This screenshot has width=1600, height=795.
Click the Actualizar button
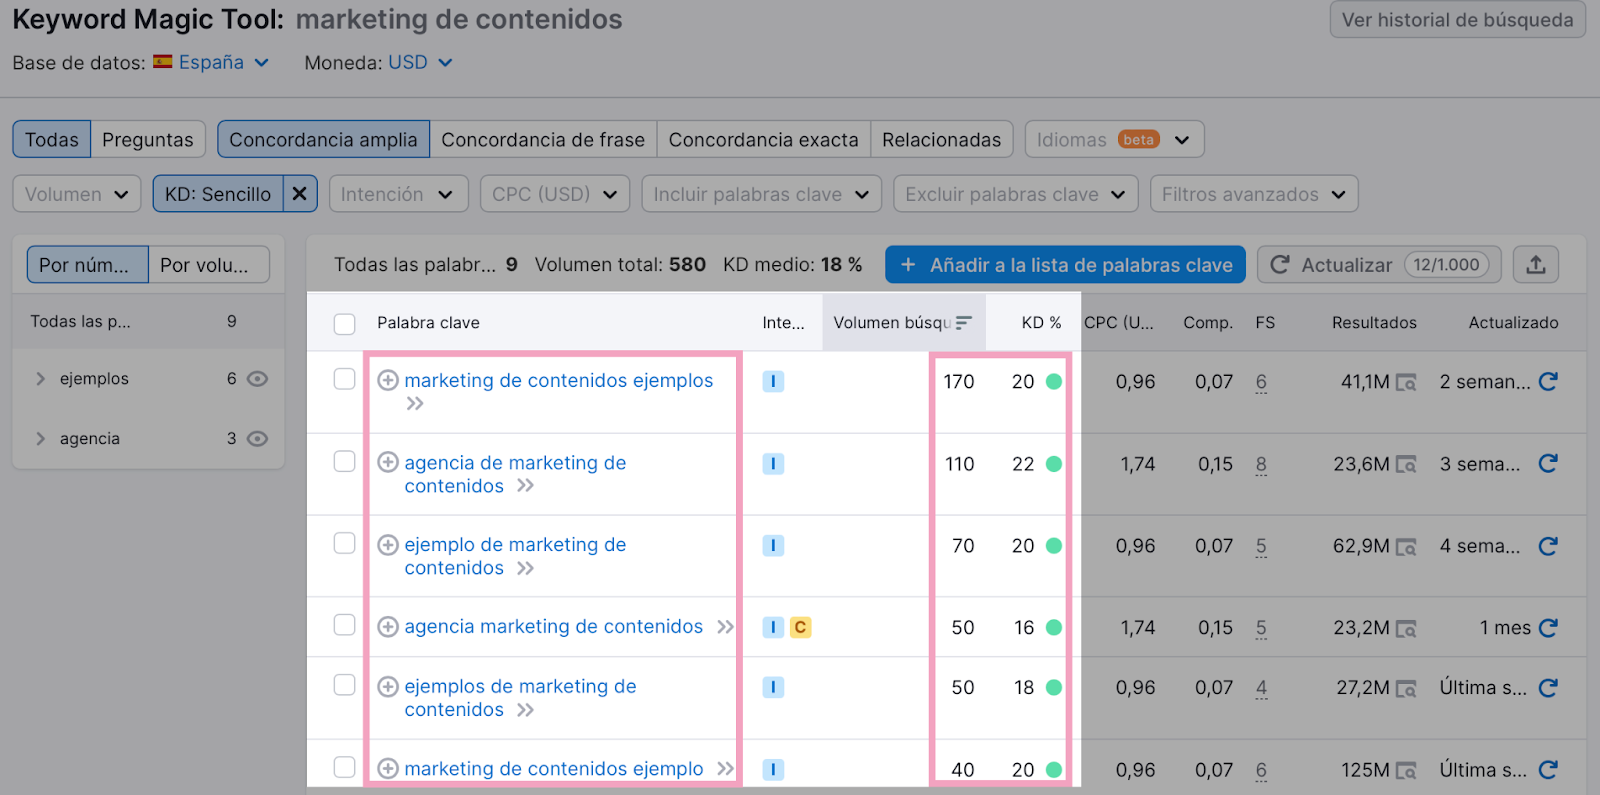click(1379, 265)
